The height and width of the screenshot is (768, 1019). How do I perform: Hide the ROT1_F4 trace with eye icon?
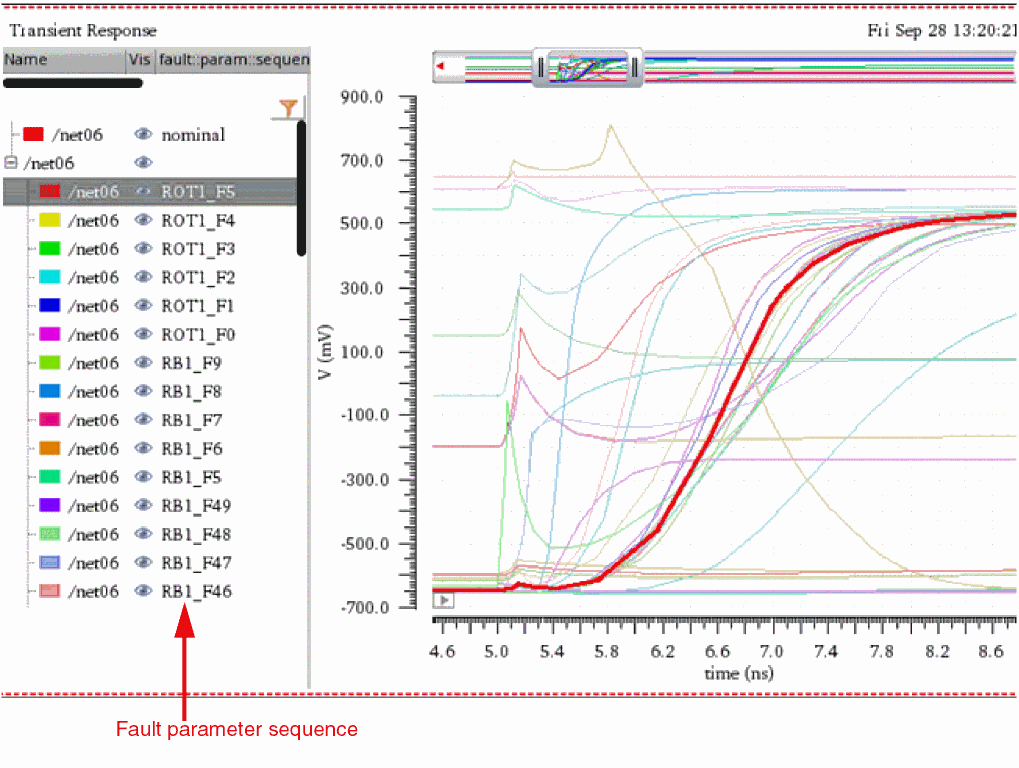pyautogui.click(x=144, y=220)
